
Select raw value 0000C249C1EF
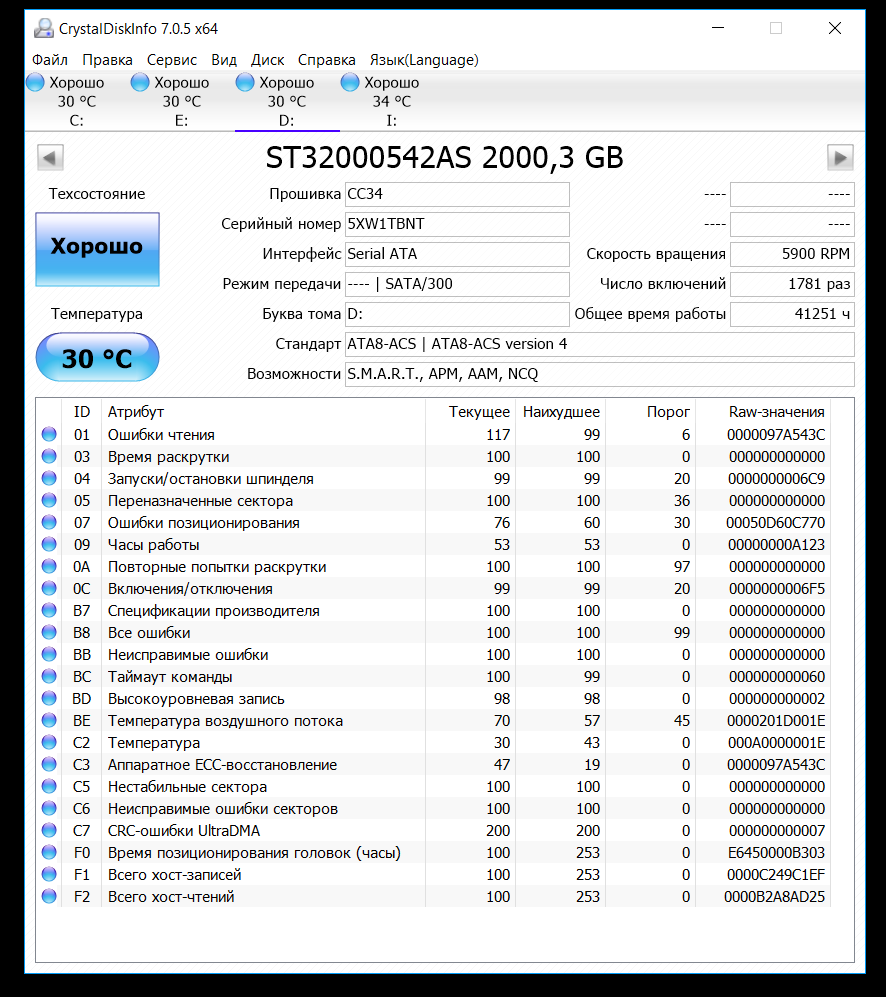(x=776, y=875)
